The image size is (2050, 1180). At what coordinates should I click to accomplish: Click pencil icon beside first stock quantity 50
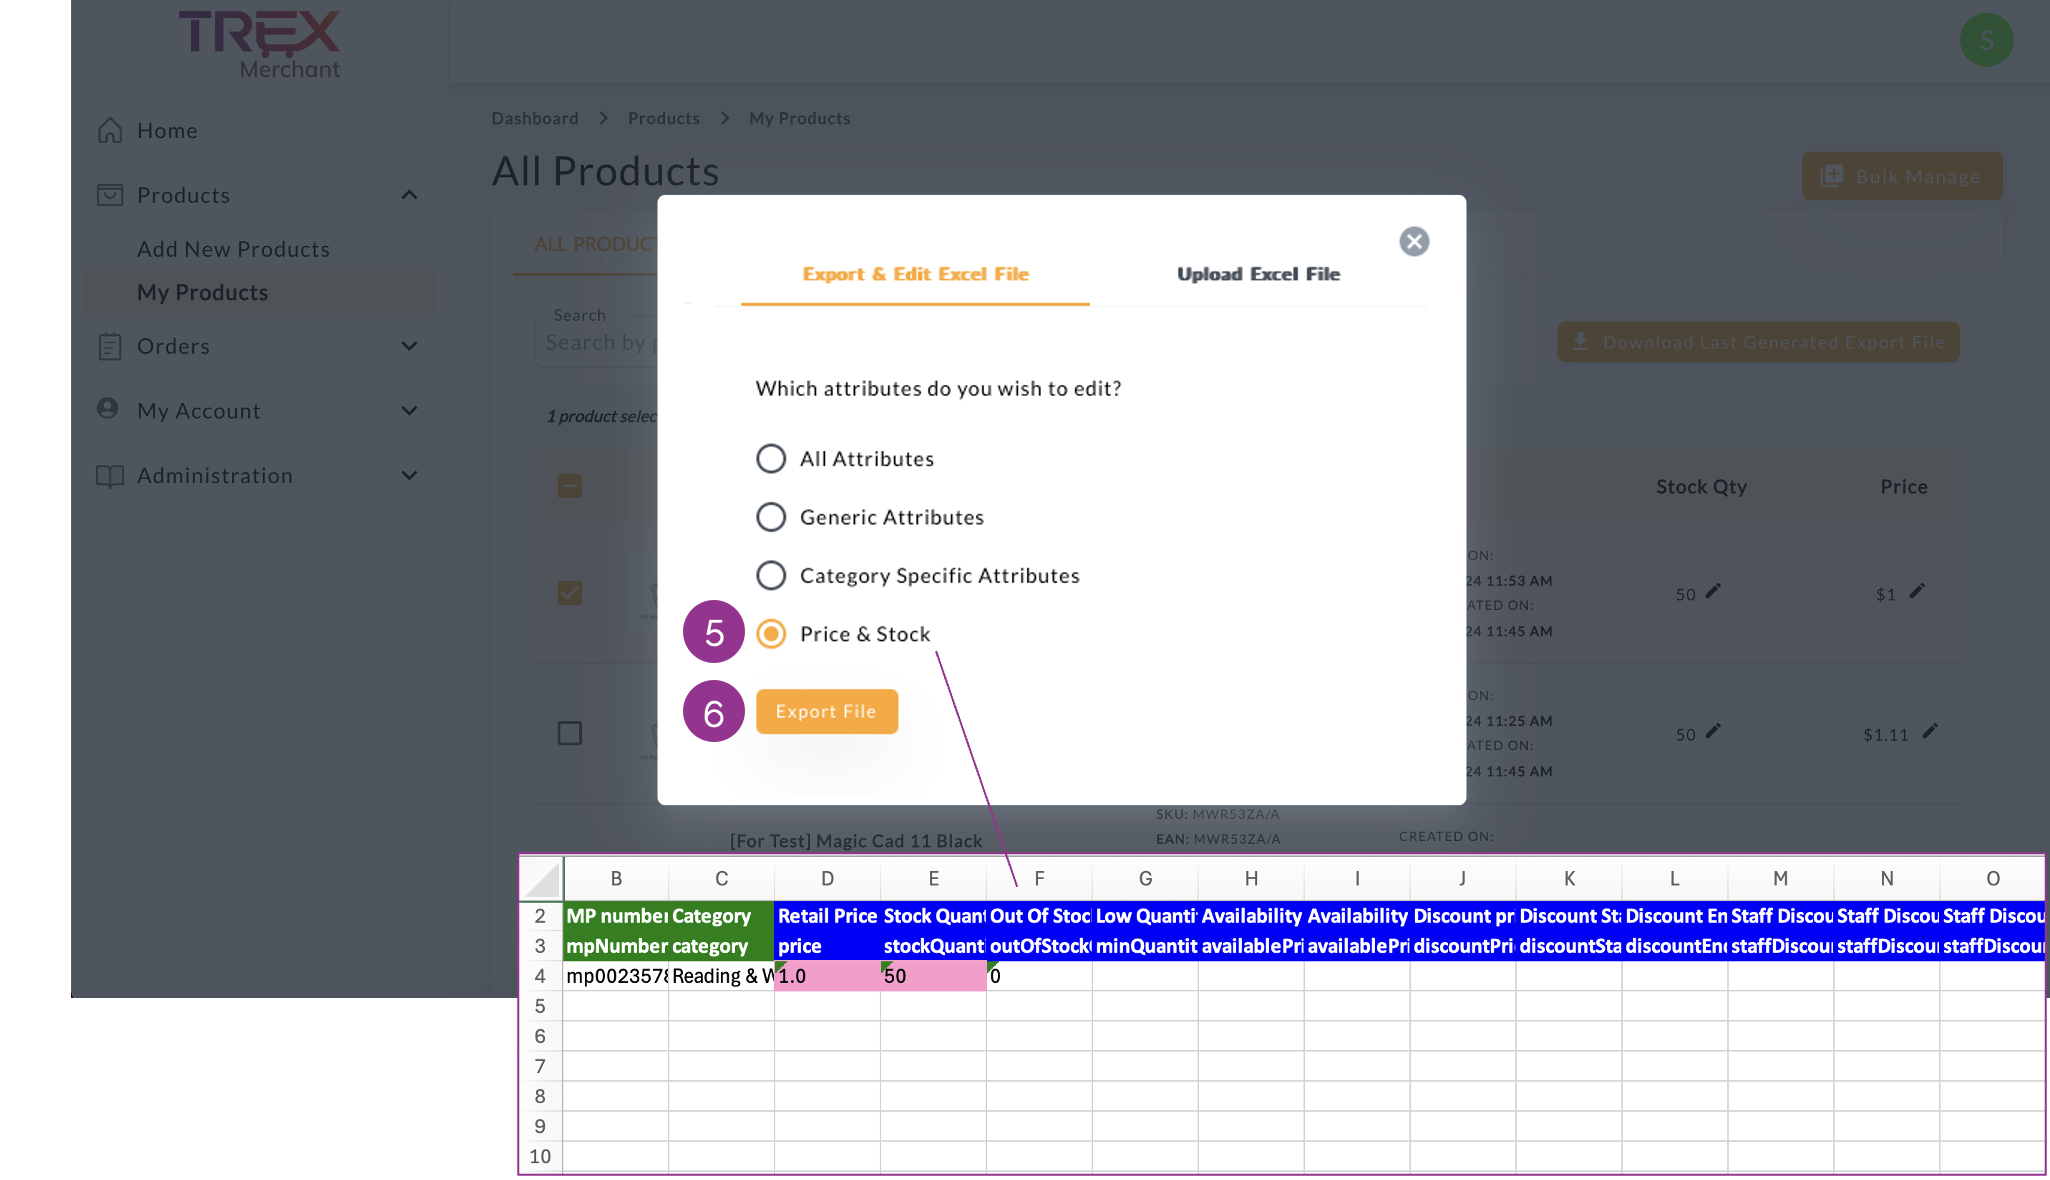[1713, 591]
